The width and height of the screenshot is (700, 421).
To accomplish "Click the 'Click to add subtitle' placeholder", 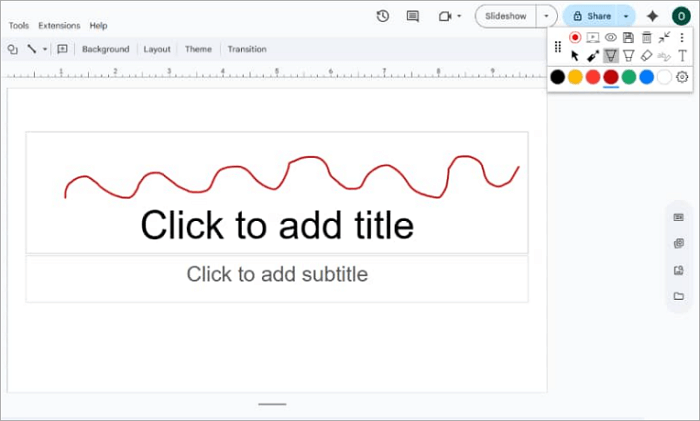I will (277, 274).
